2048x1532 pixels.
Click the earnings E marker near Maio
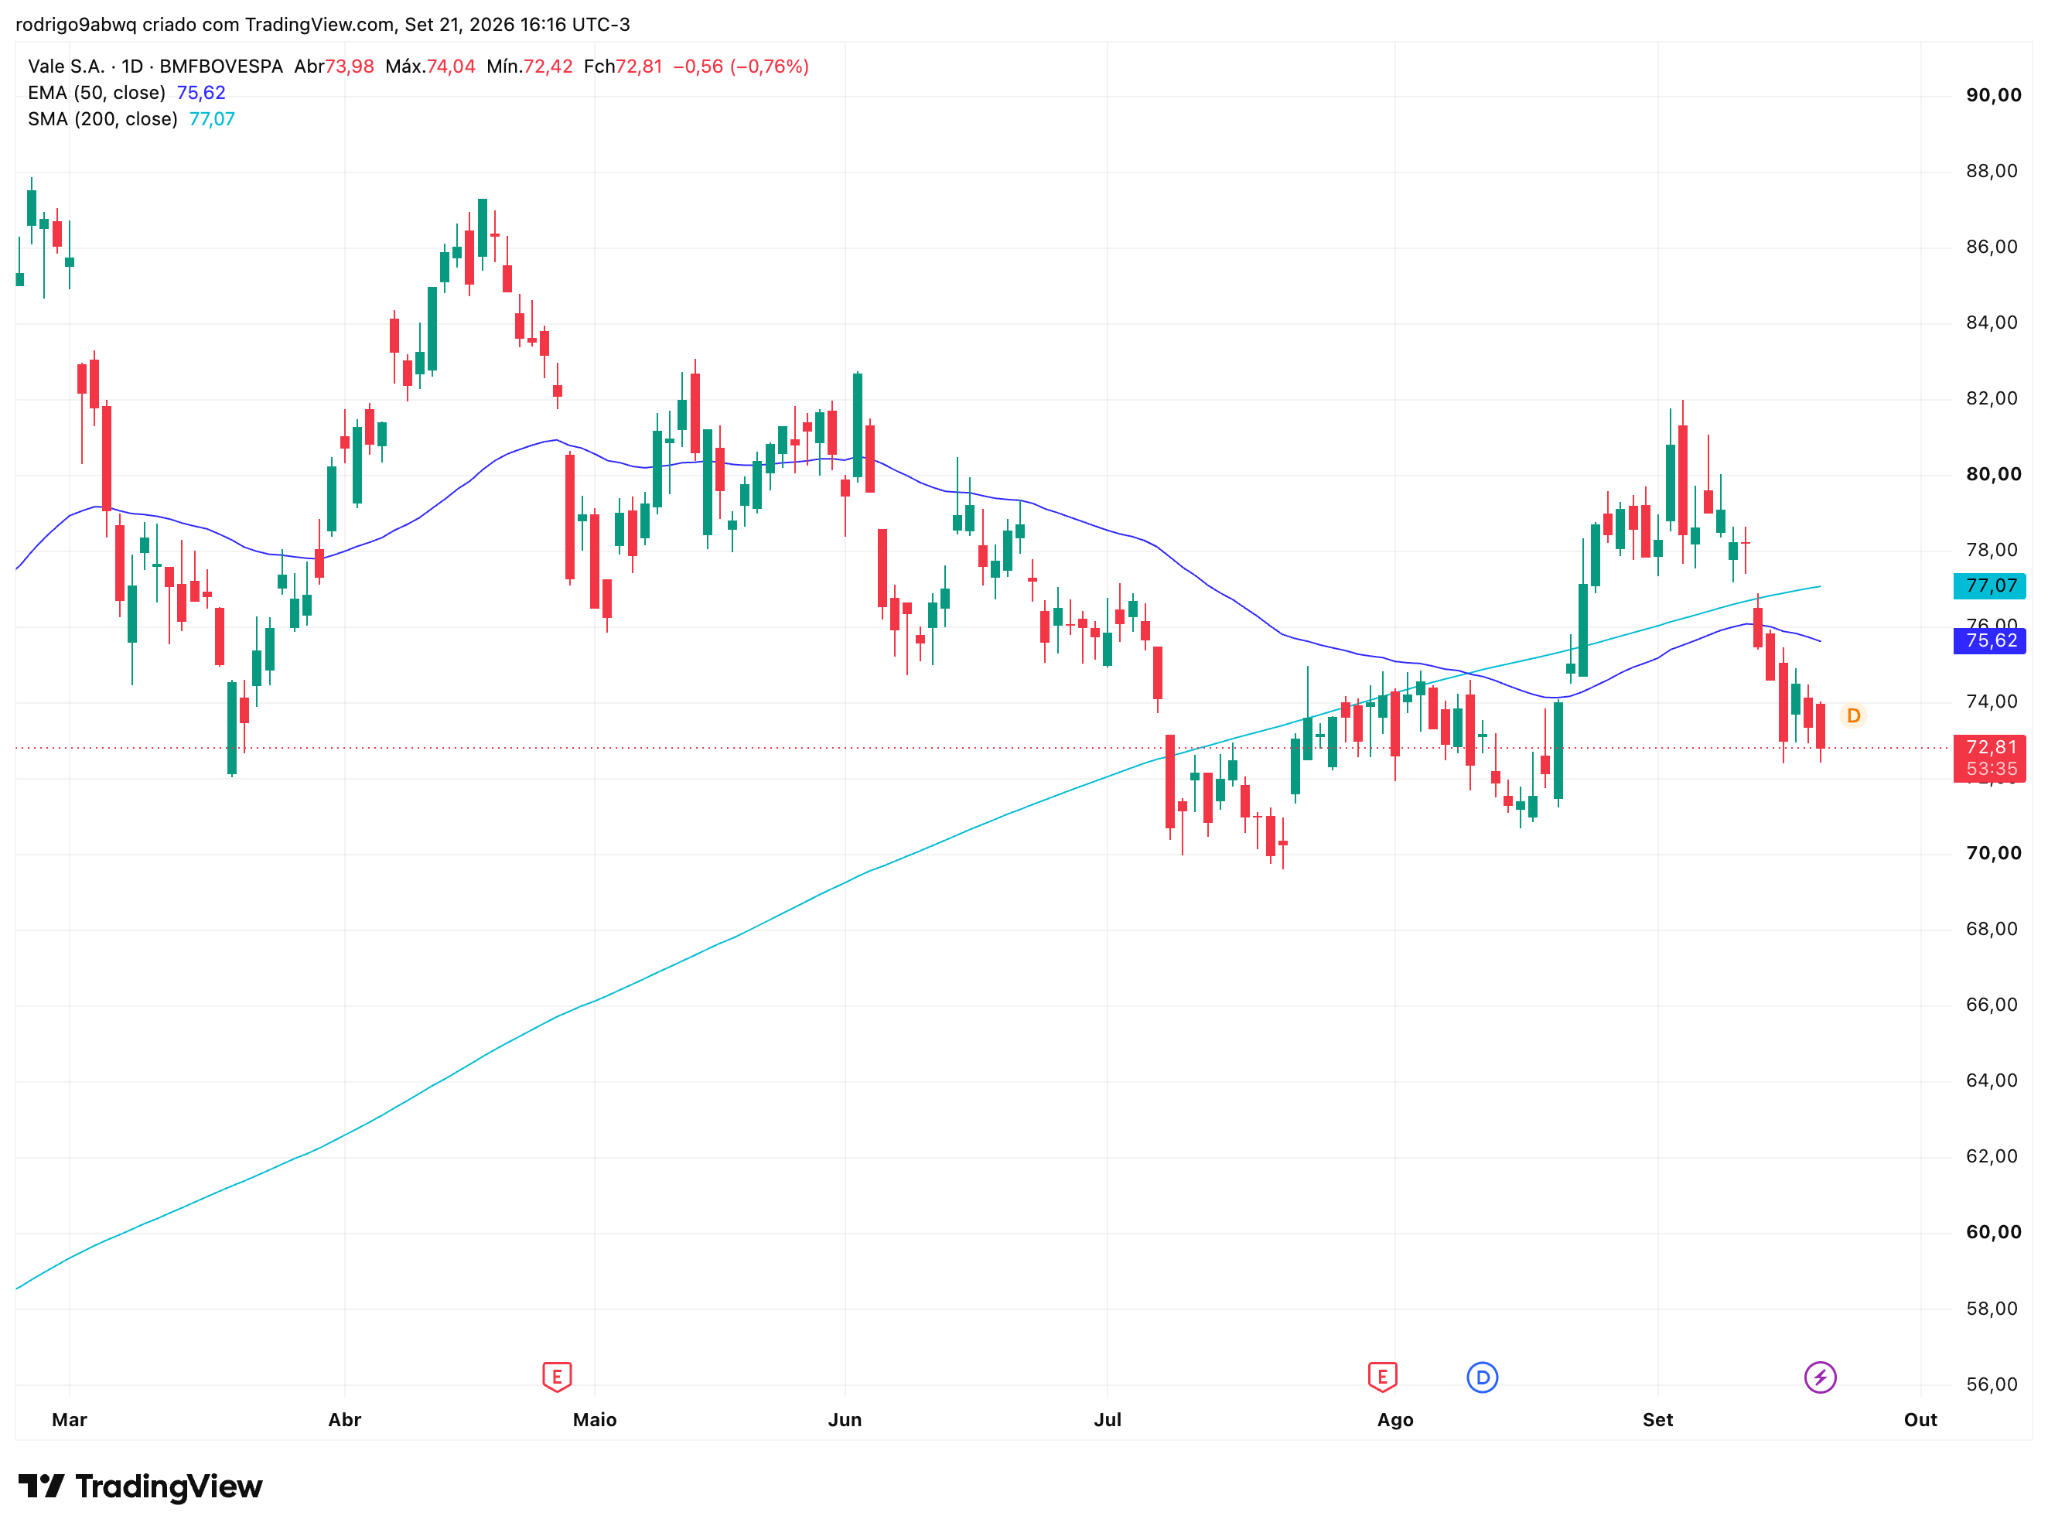coord(556,1377)
